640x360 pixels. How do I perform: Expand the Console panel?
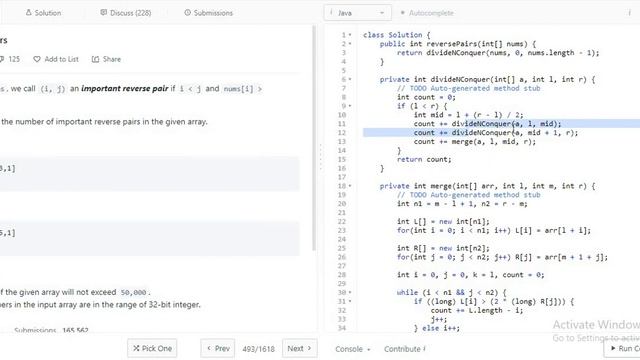[x=353, y=349]
